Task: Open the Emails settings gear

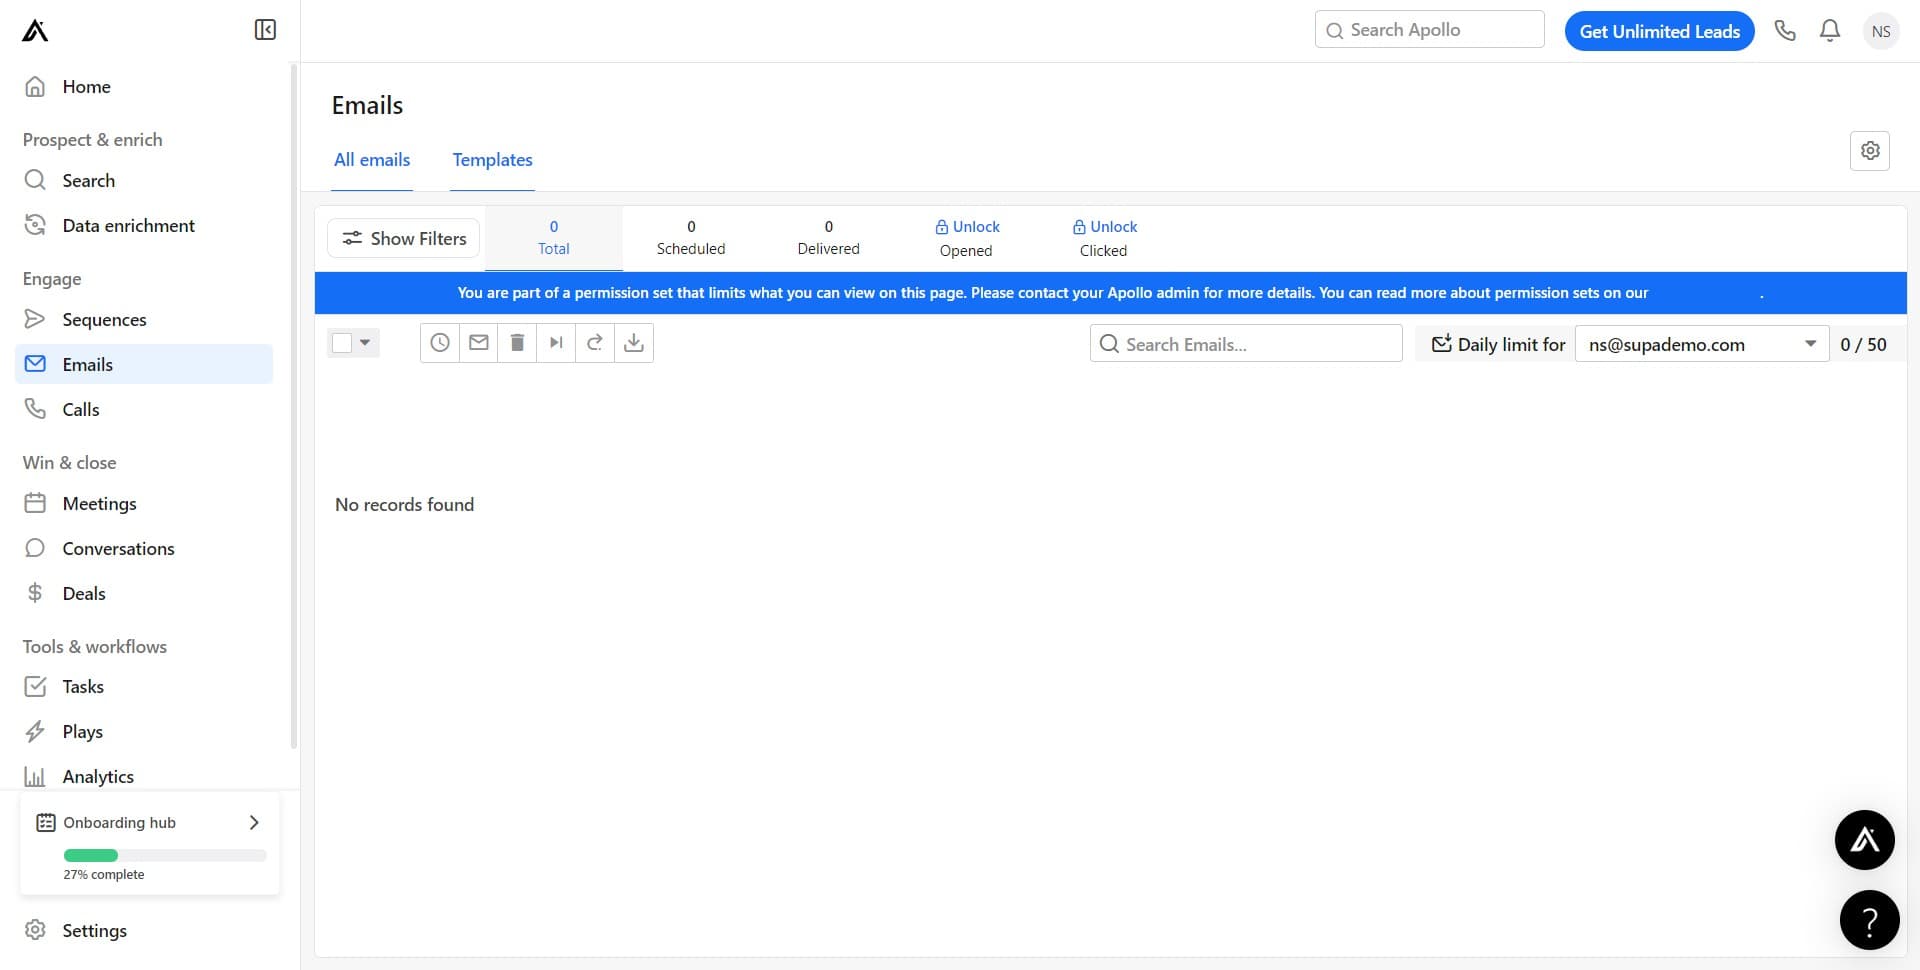Action: click(x=1870, y=150)
